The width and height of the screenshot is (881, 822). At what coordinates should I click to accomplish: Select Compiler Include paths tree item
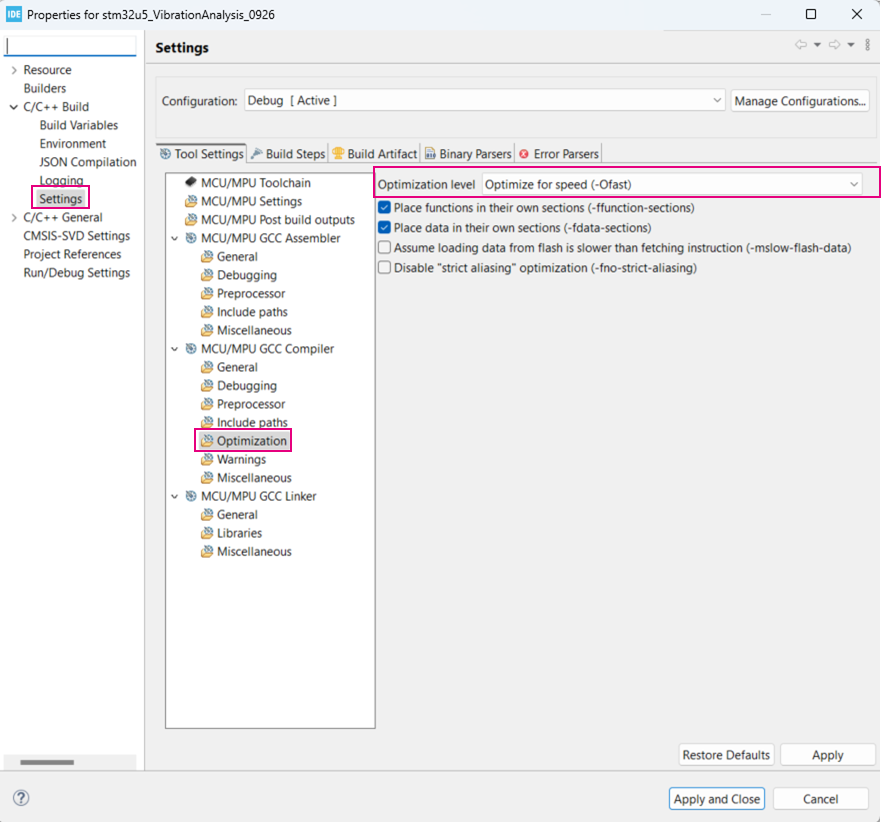(x=252, y=423)
